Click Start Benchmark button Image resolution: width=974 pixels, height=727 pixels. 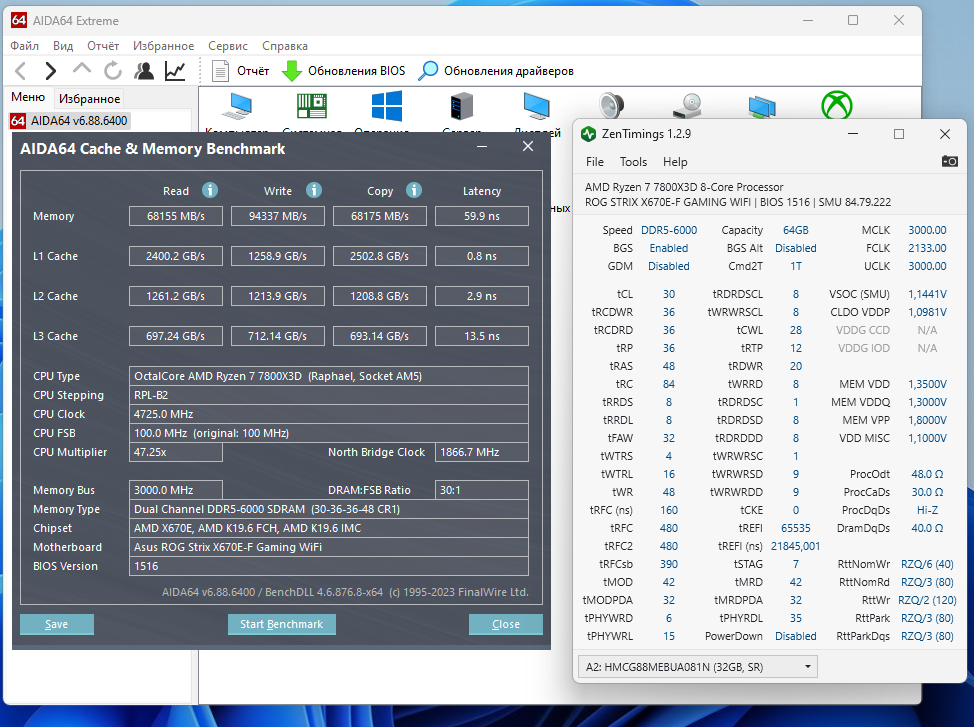[x=281, y=624]
